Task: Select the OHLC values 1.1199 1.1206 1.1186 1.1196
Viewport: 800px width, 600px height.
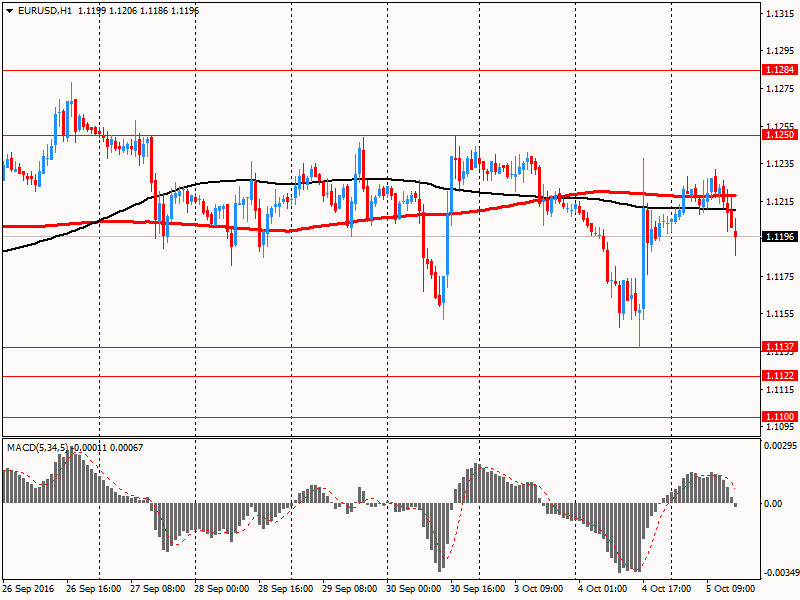Action: point(138,11)
